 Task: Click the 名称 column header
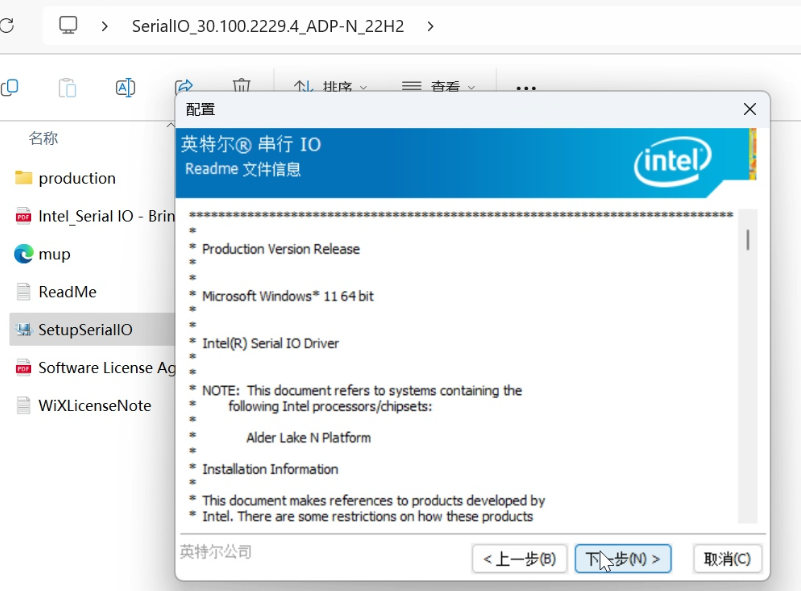[43, 138]
